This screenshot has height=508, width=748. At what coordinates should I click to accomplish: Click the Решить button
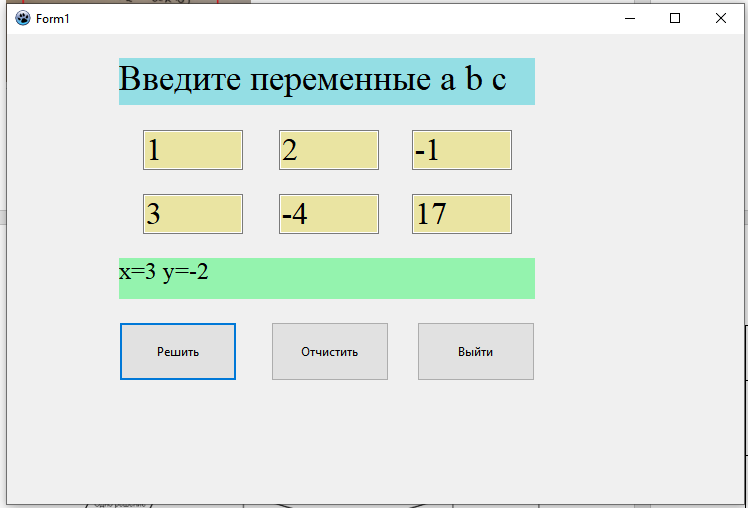pos(177,352)
